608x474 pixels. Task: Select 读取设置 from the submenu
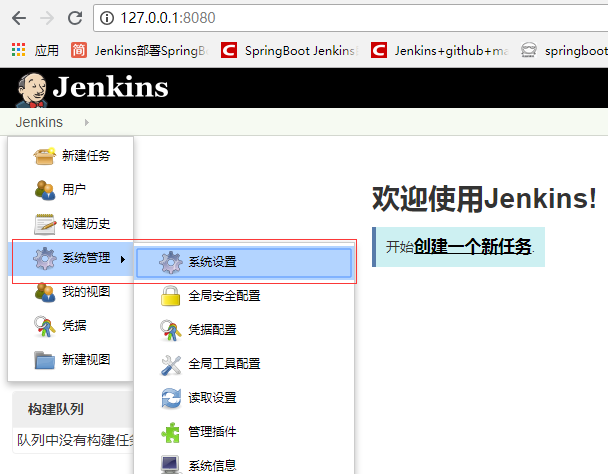tap(212, 398)
